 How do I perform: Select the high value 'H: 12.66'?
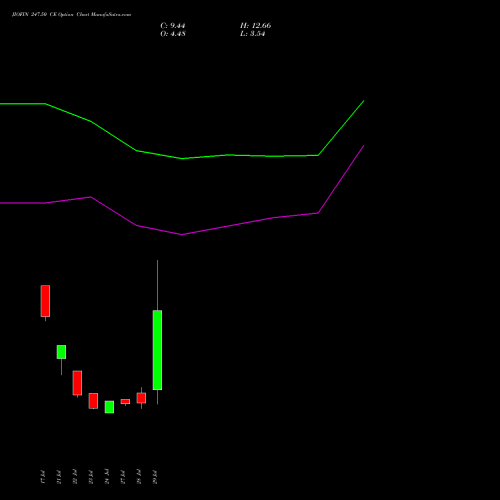click(255, 26)
